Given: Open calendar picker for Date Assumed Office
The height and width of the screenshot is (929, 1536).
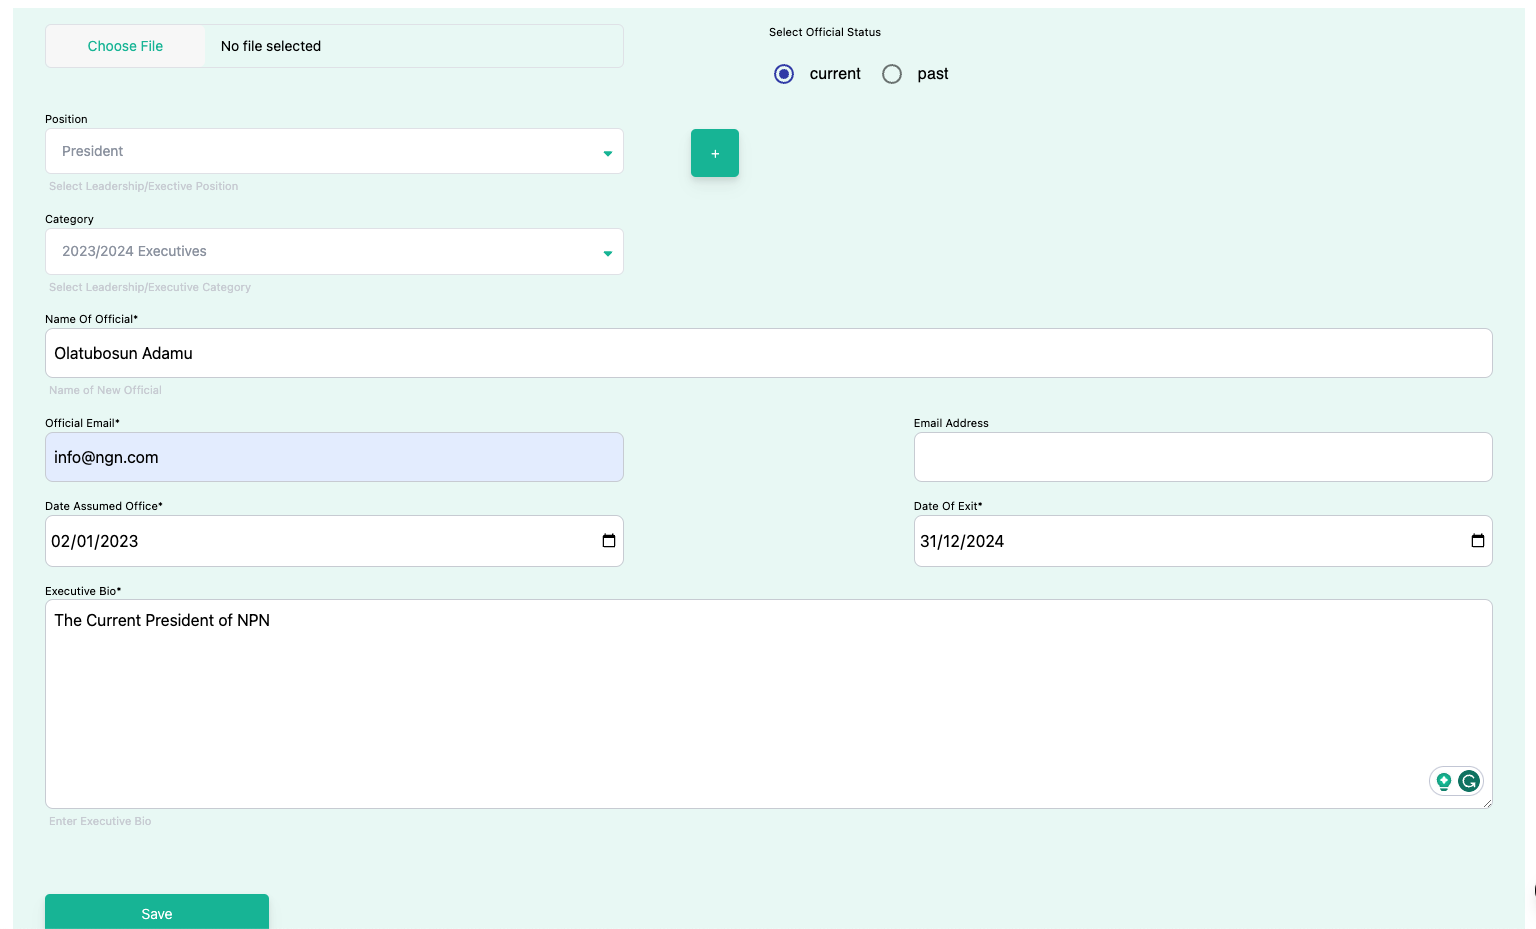Looking at the screenshot, I should [608, 541].
